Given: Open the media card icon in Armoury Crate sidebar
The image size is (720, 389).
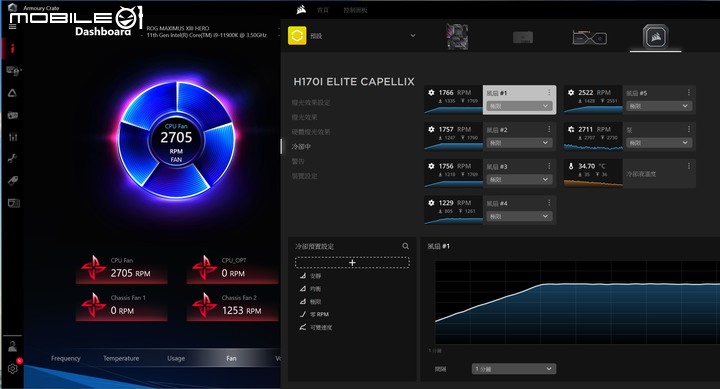Looking at the screenshot, I should pyautogui.click(x=12, y=115).
